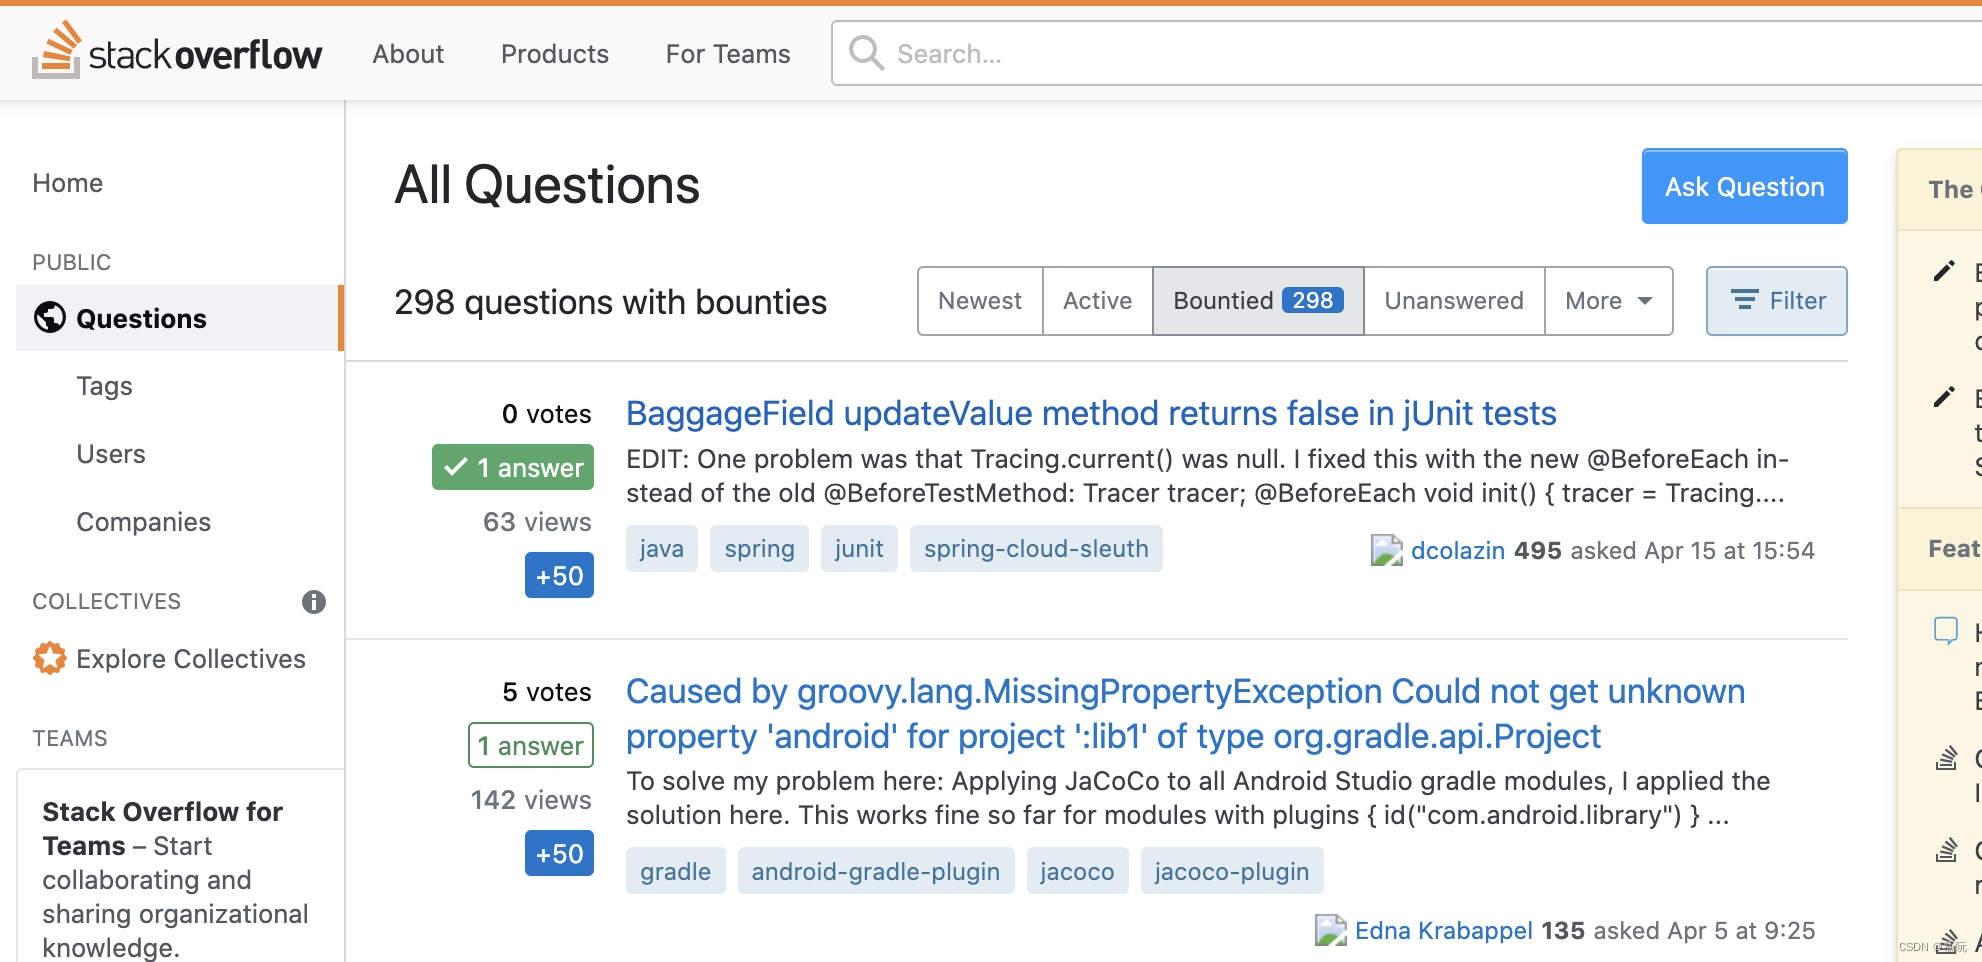This screenshot has width=1982, height=962.
Task: Open the BaggageField updateValue question link
Action: click(1091, 413)
